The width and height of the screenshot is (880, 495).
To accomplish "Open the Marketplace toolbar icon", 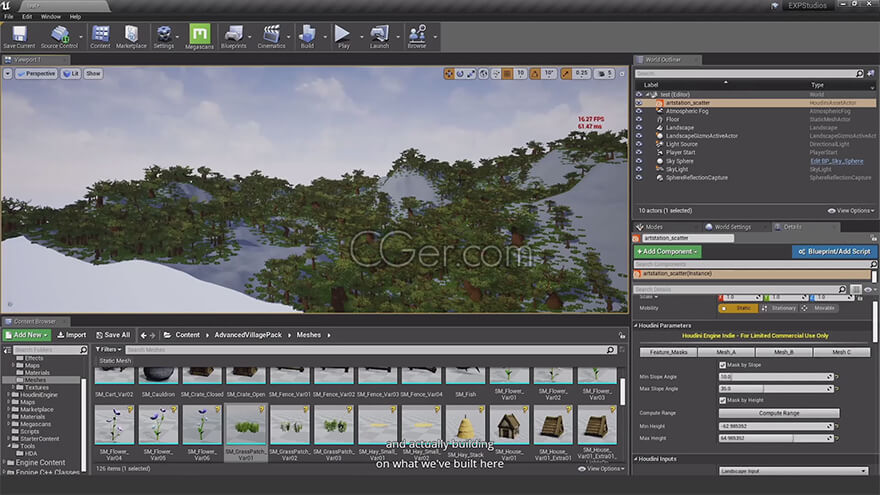I will point(131,37).
